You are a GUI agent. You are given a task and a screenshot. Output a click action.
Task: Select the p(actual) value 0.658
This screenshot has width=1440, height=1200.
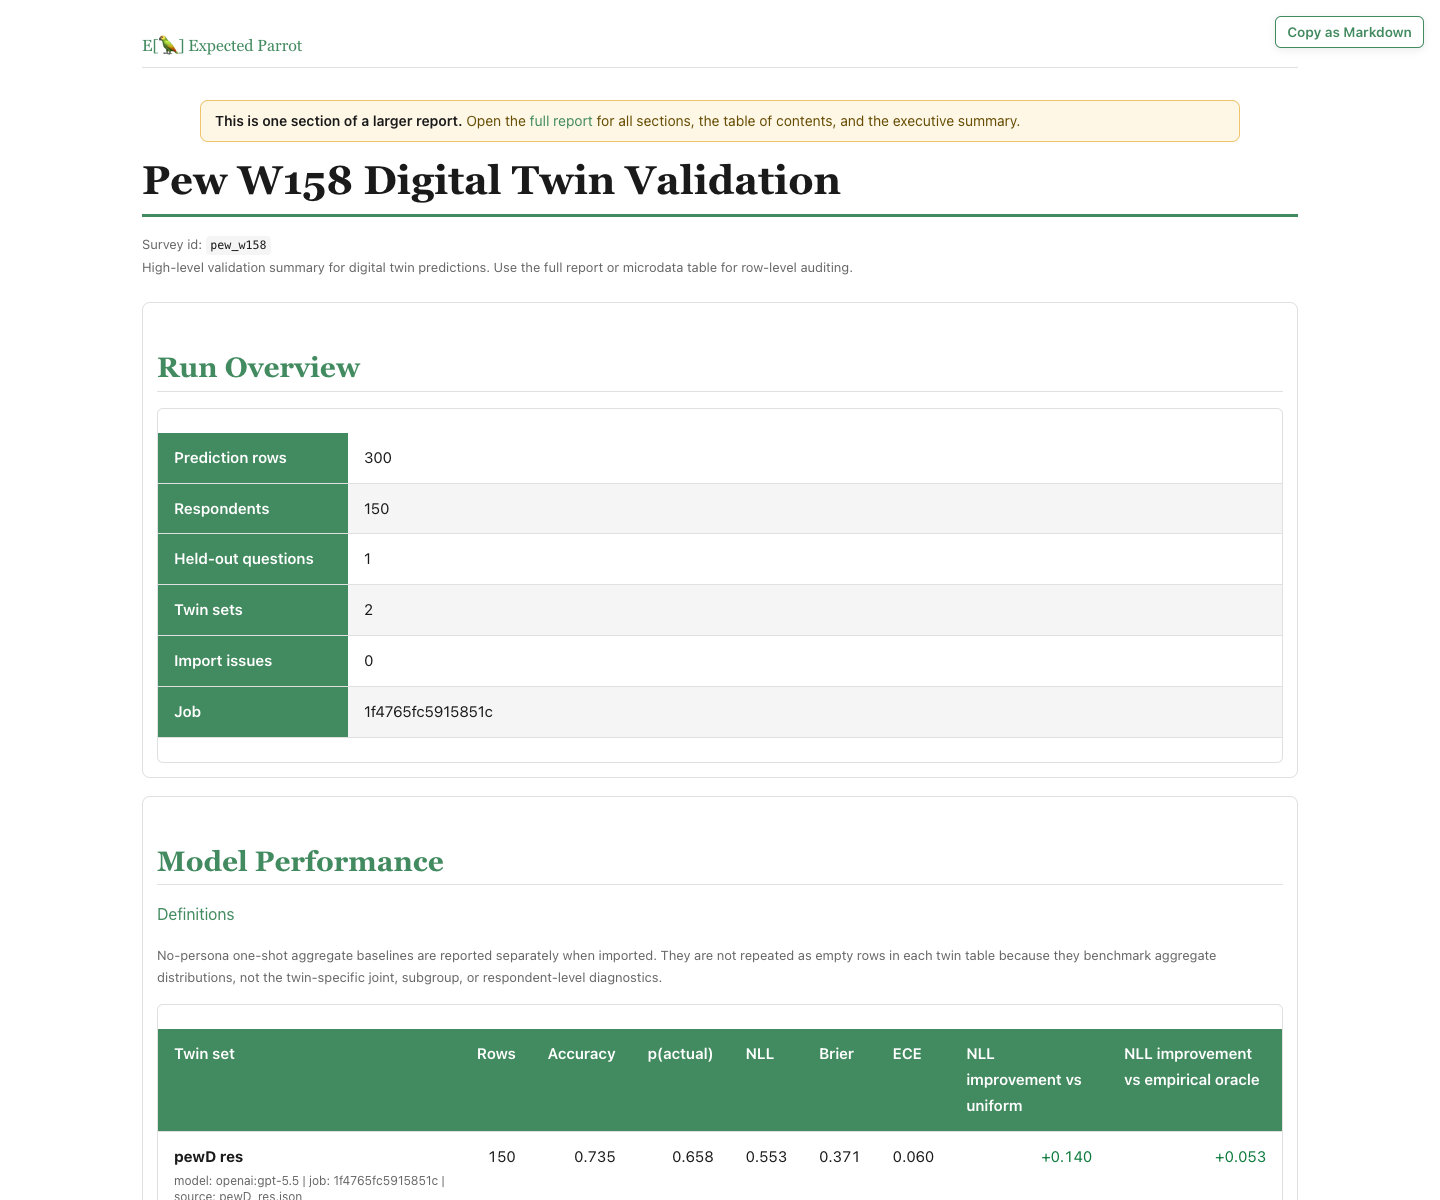[693, 1157]
